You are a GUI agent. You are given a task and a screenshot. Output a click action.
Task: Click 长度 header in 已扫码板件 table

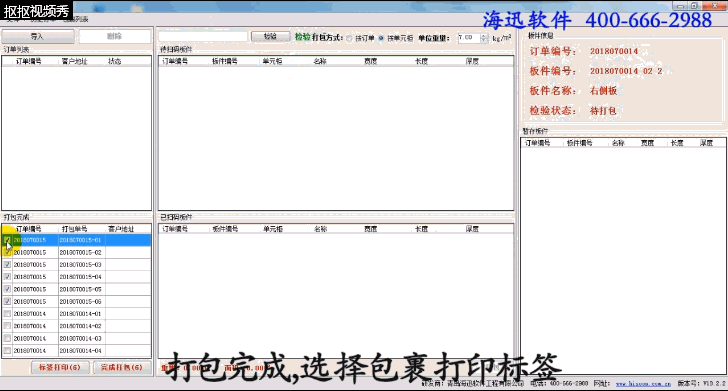421,229
